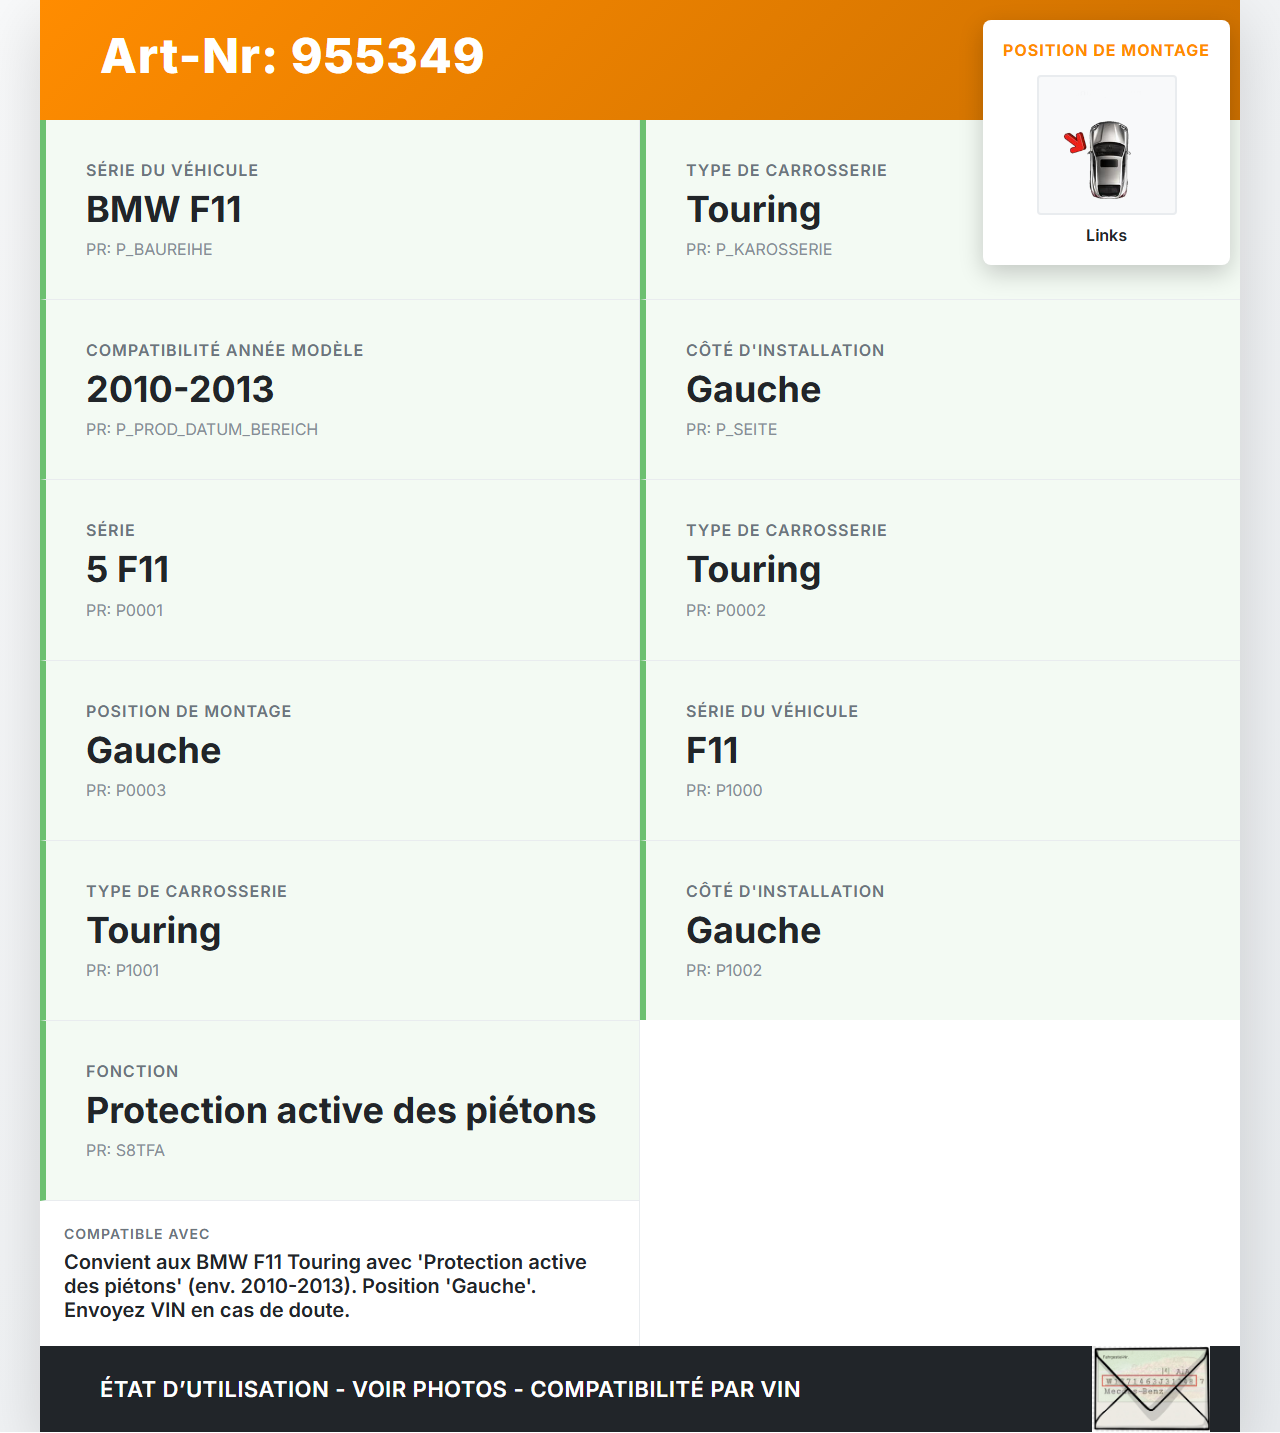Click 'F11' above PR: P1000

coord(712,751)
